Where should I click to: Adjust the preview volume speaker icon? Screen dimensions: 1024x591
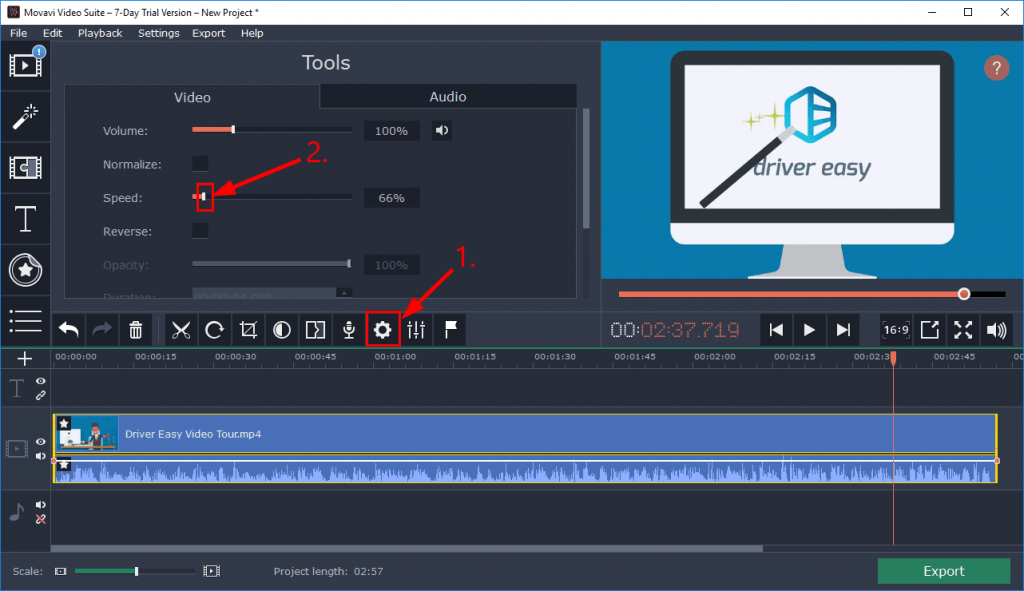tap(996, 330)
